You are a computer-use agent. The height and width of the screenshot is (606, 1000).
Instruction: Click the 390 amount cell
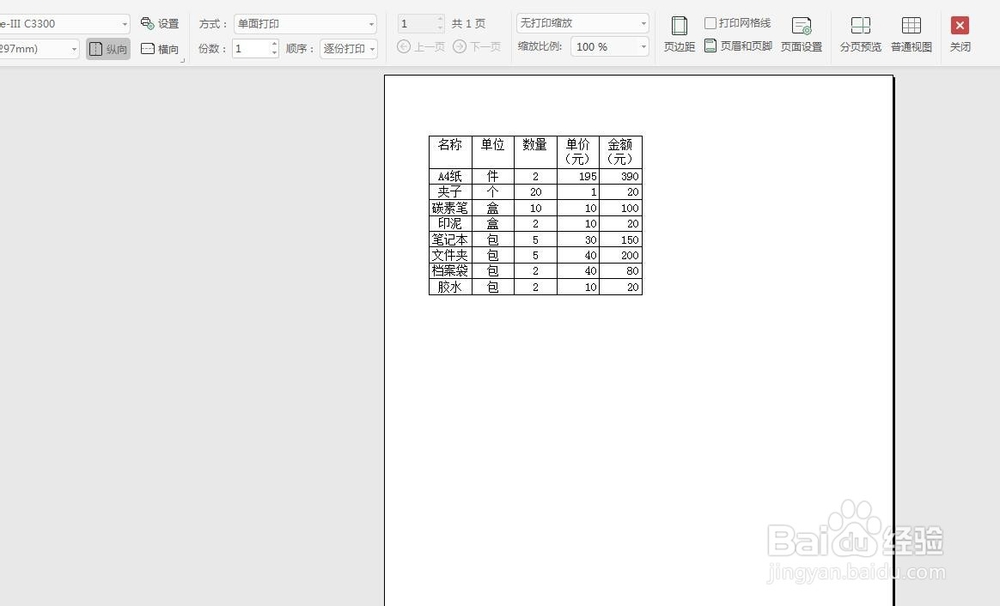click(x=621, y=176)
